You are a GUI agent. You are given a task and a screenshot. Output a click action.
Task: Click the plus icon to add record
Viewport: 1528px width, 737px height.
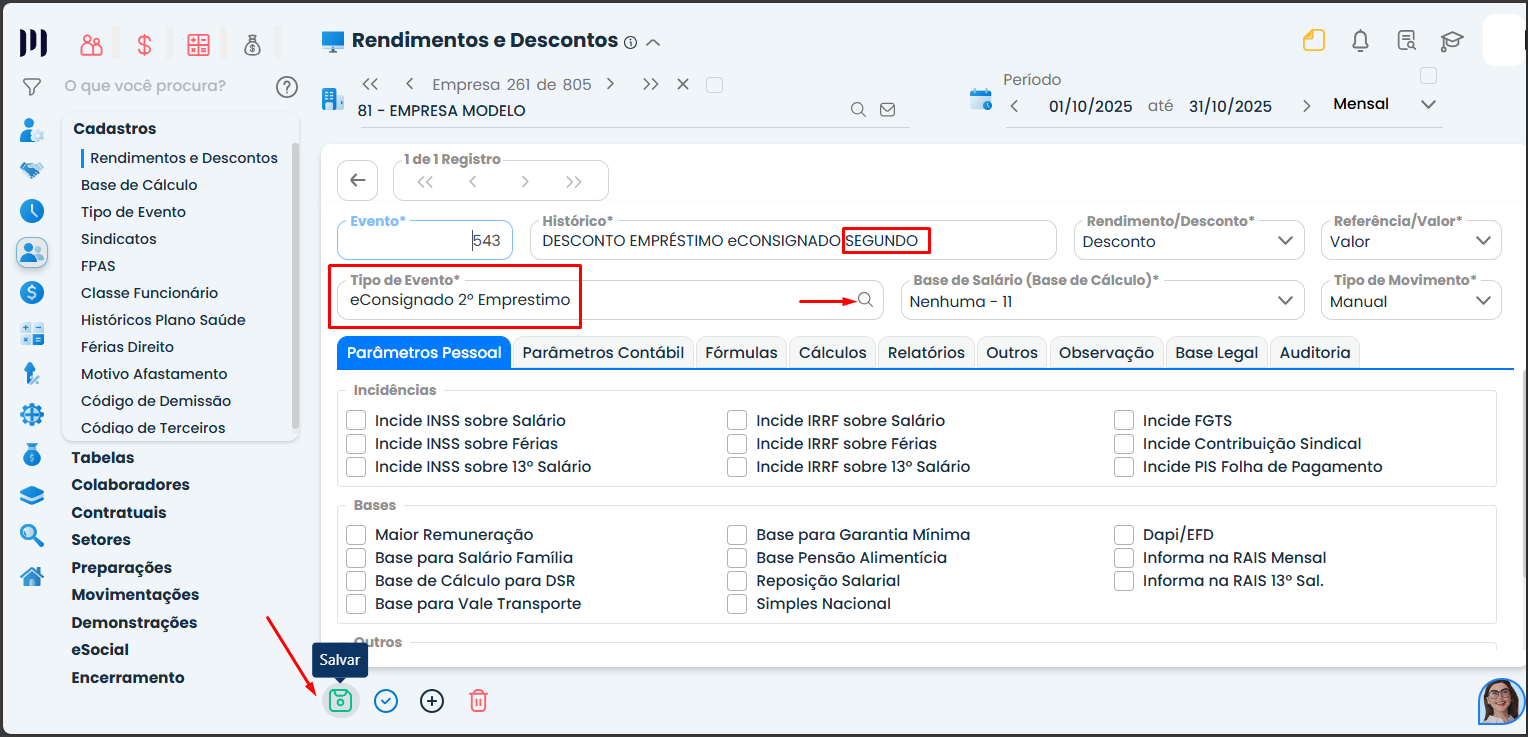(432, 701)
